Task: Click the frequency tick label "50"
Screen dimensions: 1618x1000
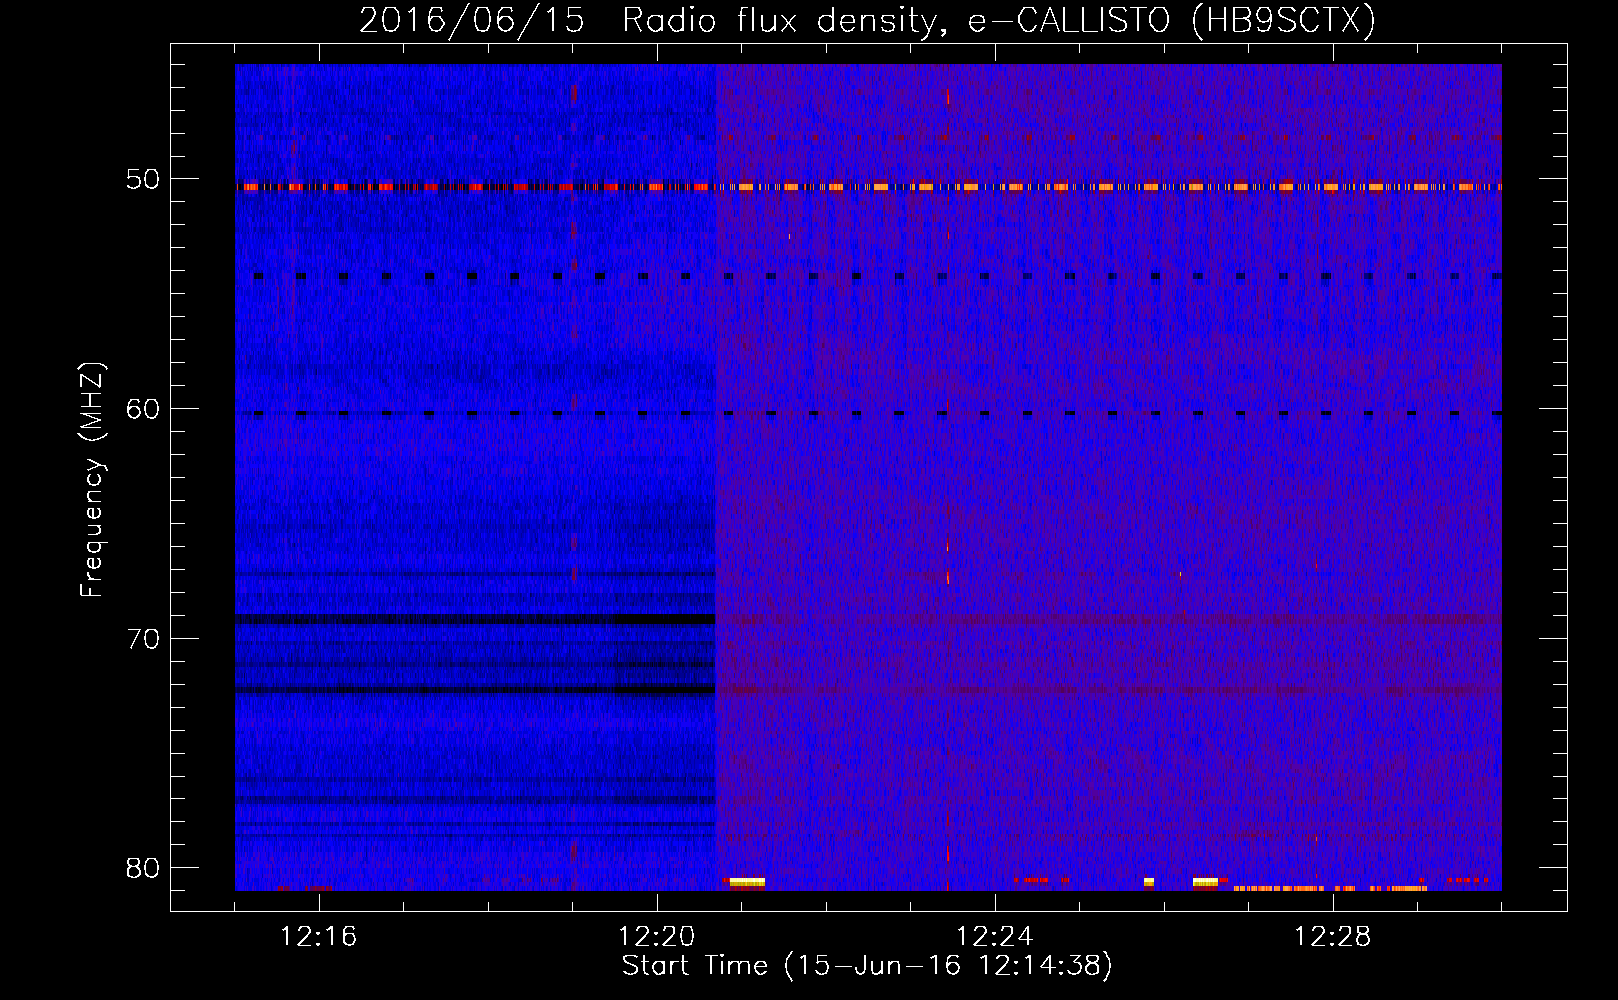Action: (143, 180)
